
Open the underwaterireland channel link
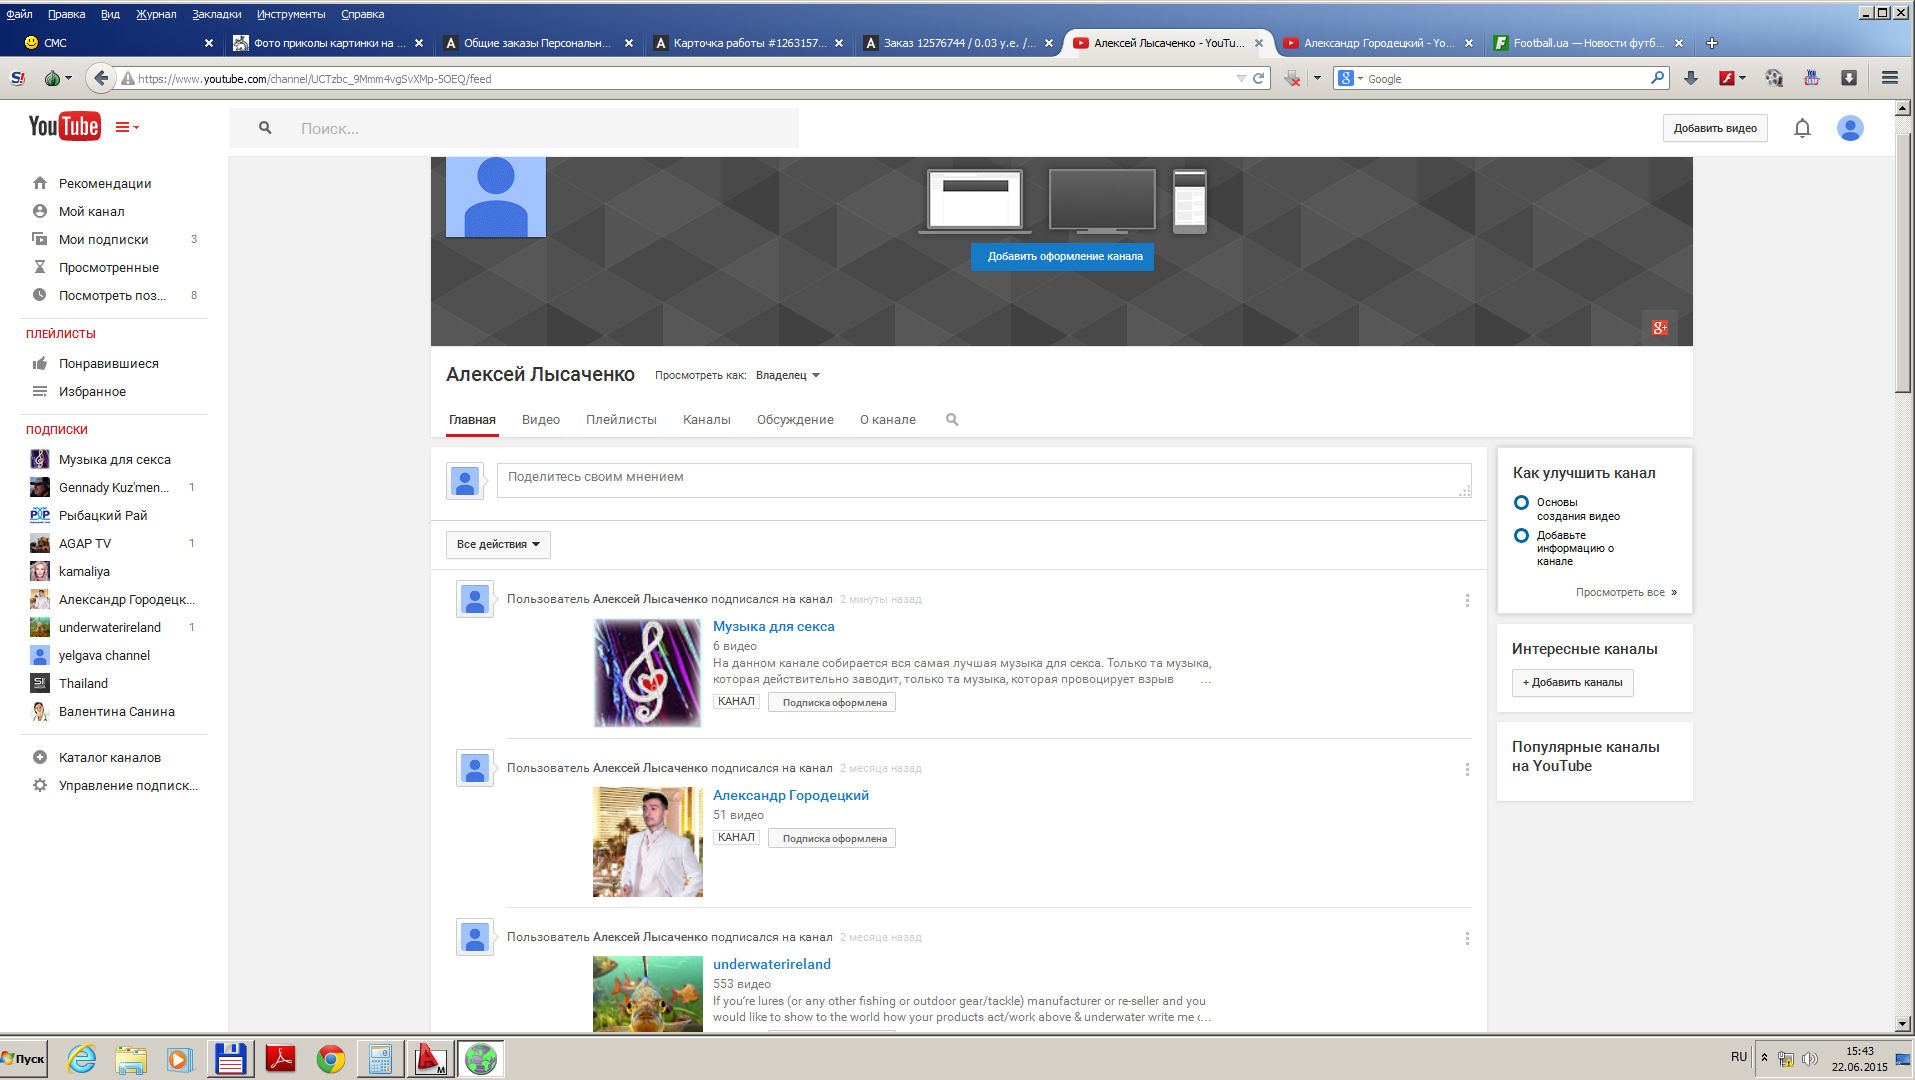(772, 965)
